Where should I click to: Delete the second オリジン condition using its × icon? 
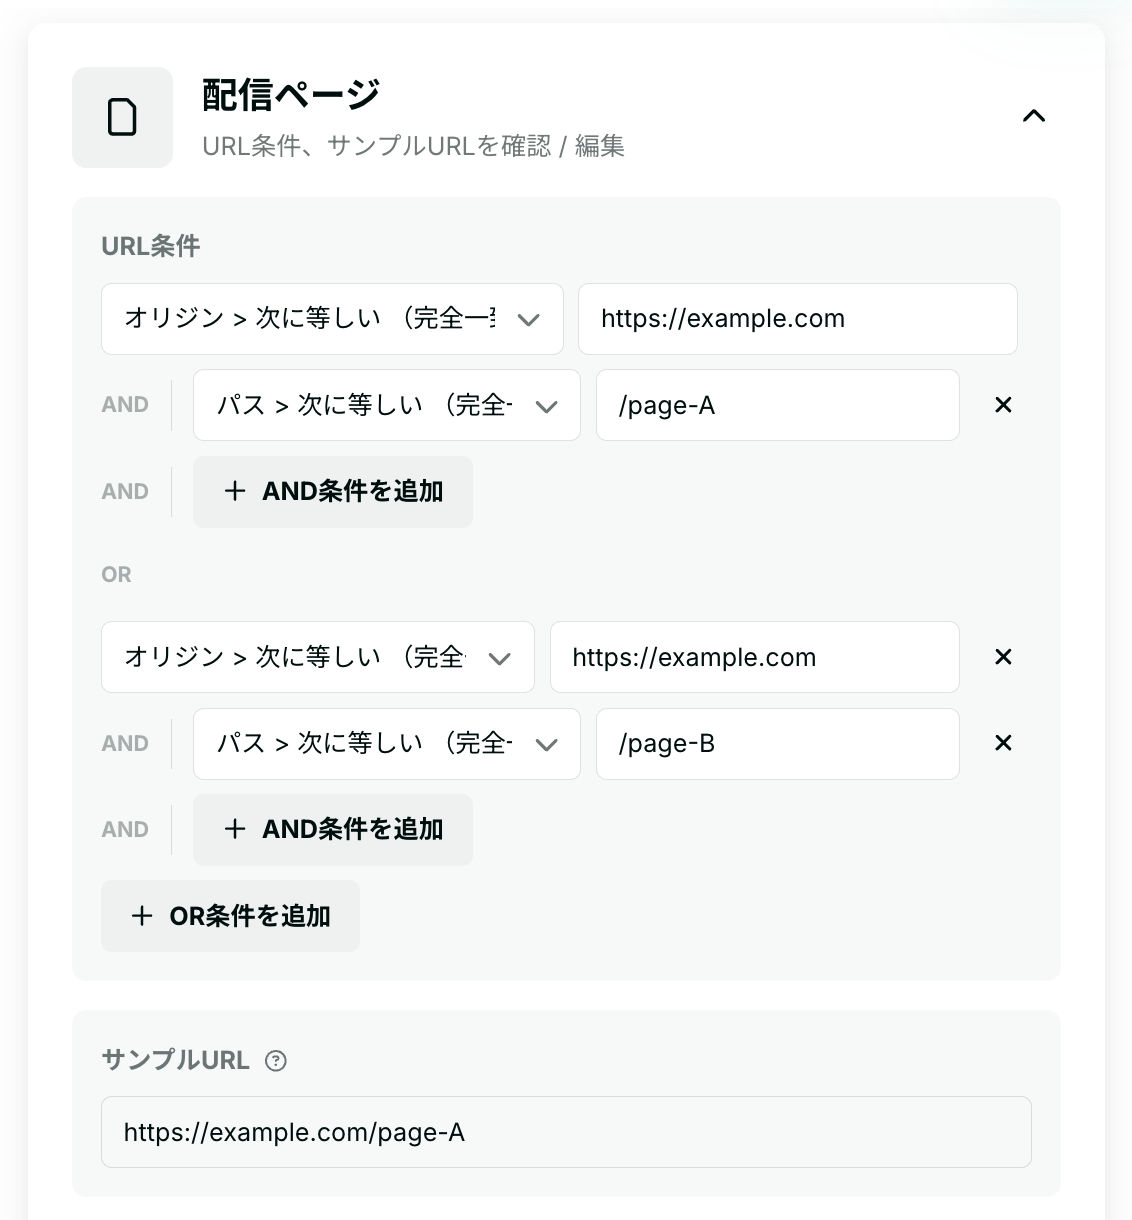1002,657
